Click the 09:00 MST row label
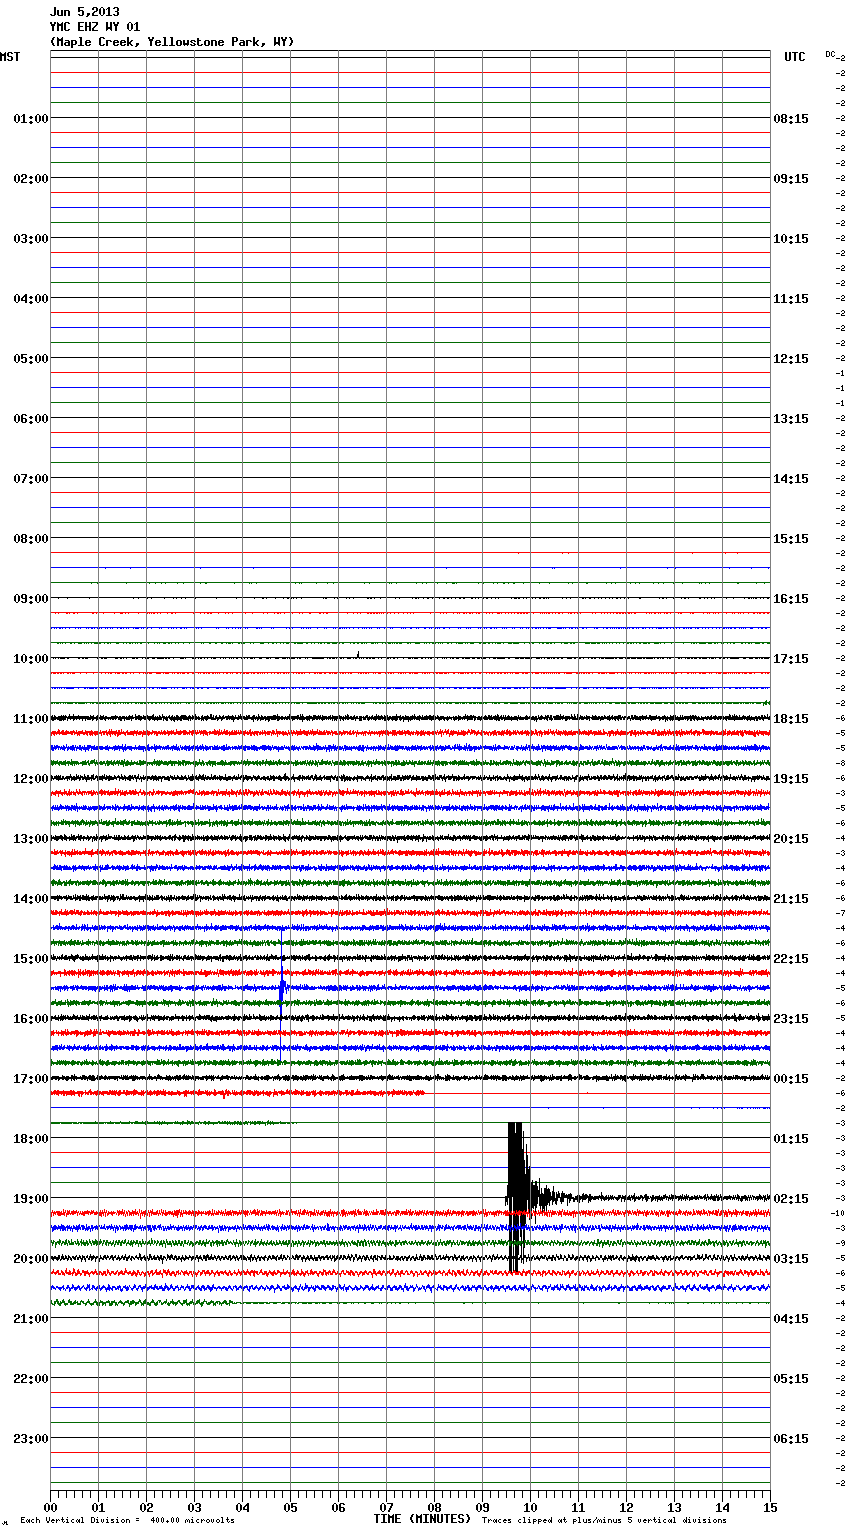The height and width of the screenshot is (1534, 850). (x=30, y=598)
